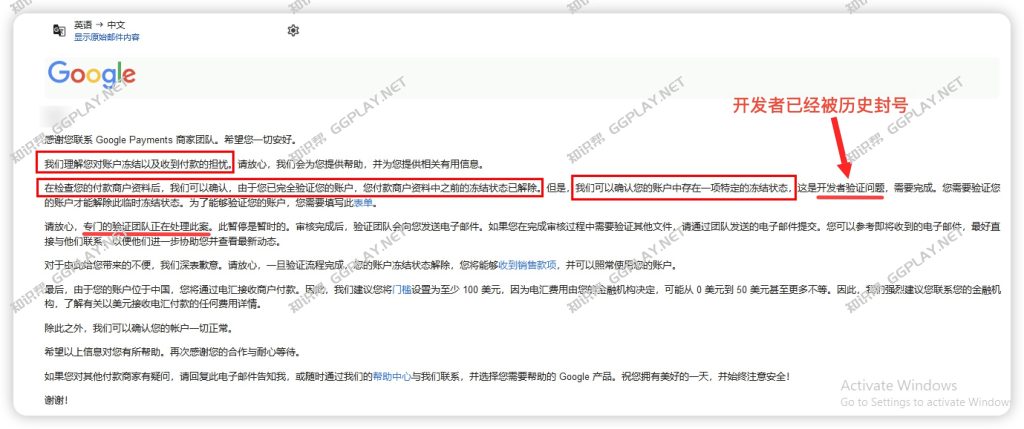Open translation settings gear icon

point(293,30)
